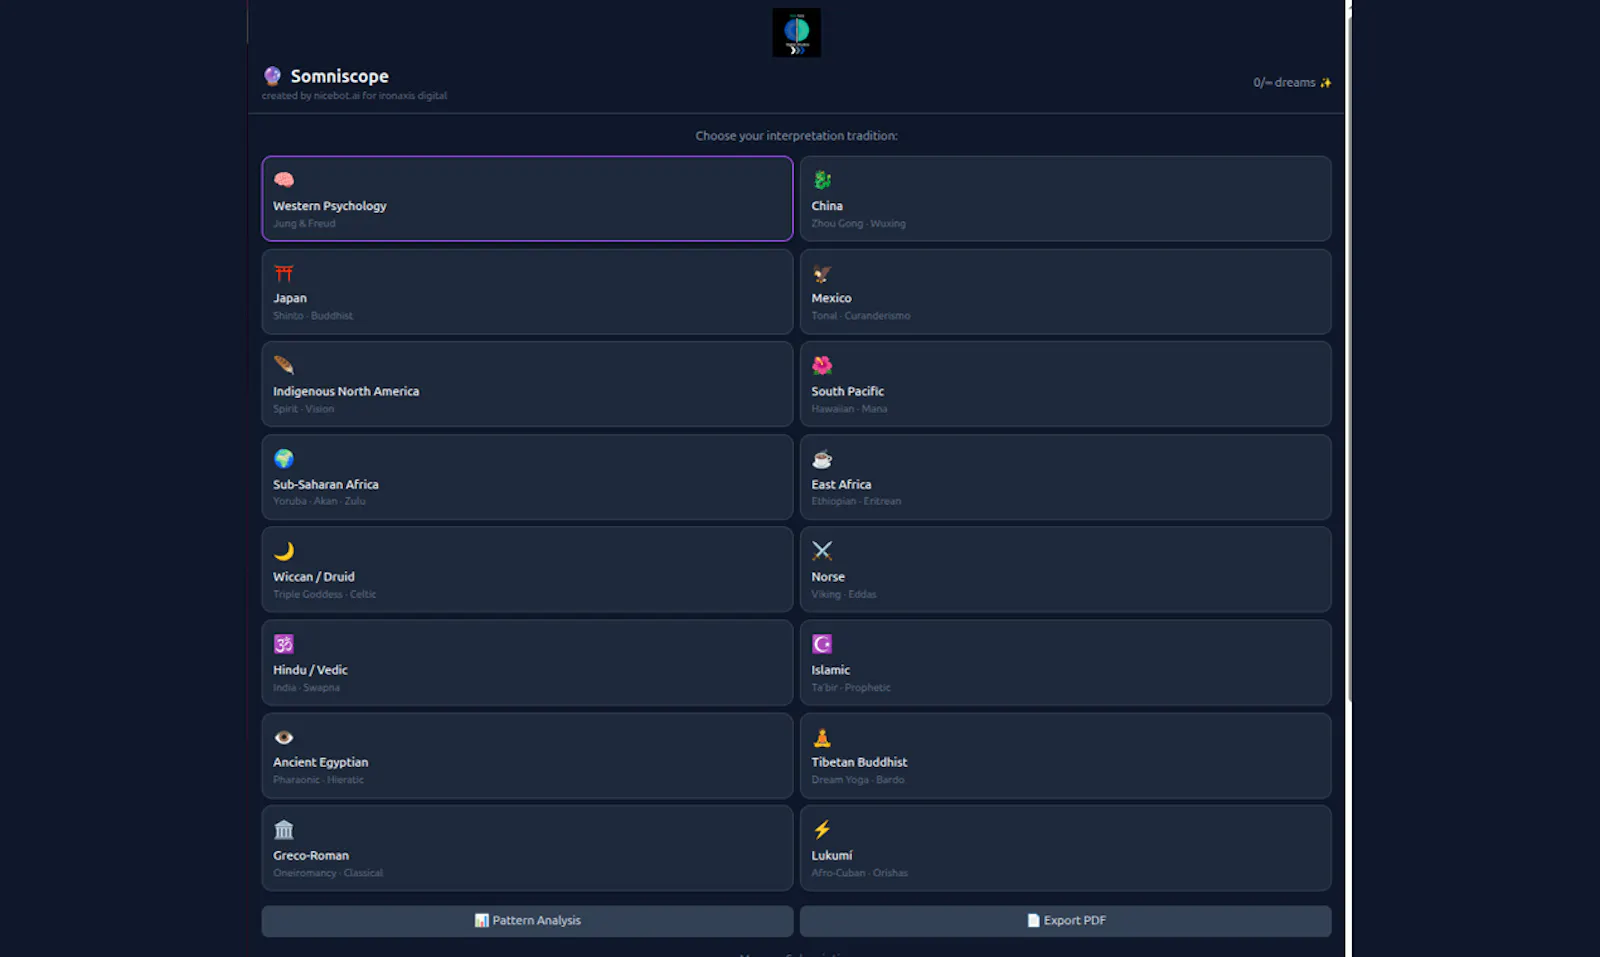This screenshot has height=957, width=1600.
Task: Click the 'Afro-Cuban · Orishas' subtitle
Action: click(860, 873)
